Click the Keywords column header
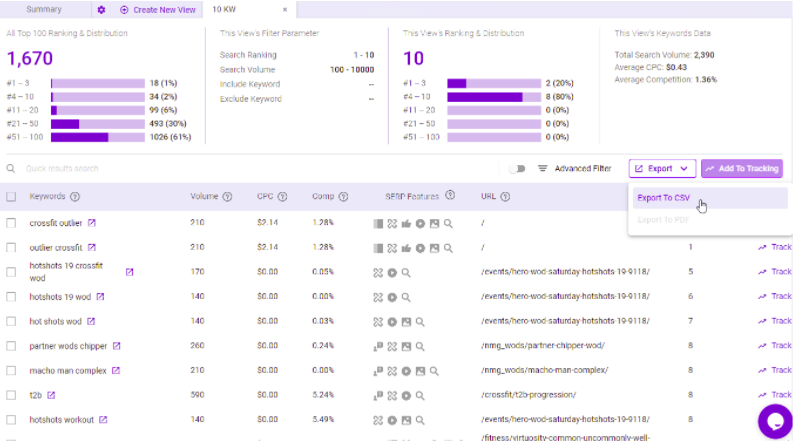Viewport: 799px width, 443px height. pyautogui.click(x=47, y=196)
